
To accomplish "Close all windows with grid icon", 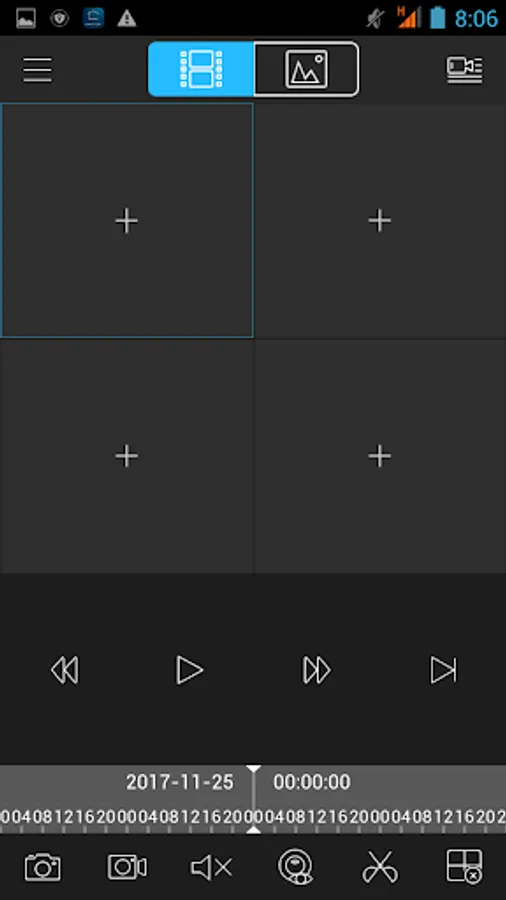I will click(x=464, y=867).
